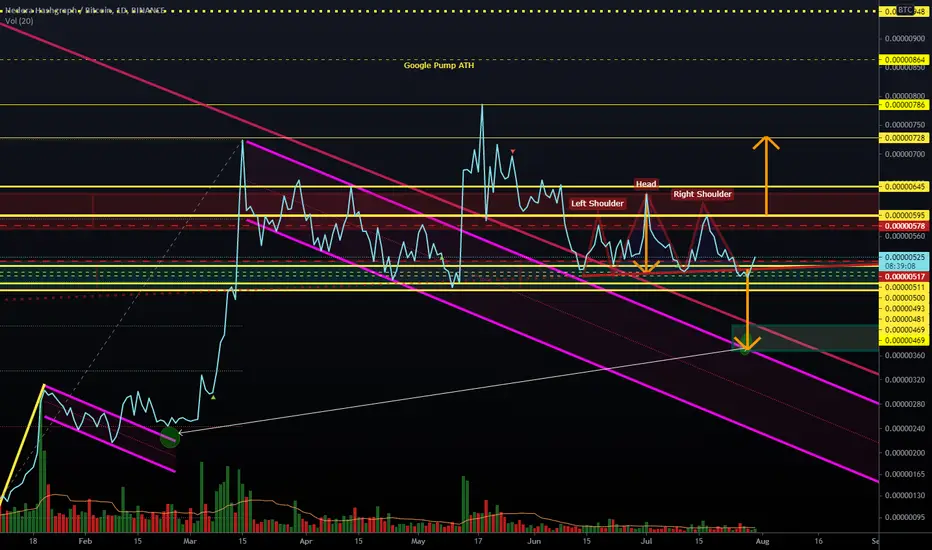The height and width of the screenshot is (550, 932).
Task: Click the 0.00000595 yellow price label
Action: [x=904, y=215]
